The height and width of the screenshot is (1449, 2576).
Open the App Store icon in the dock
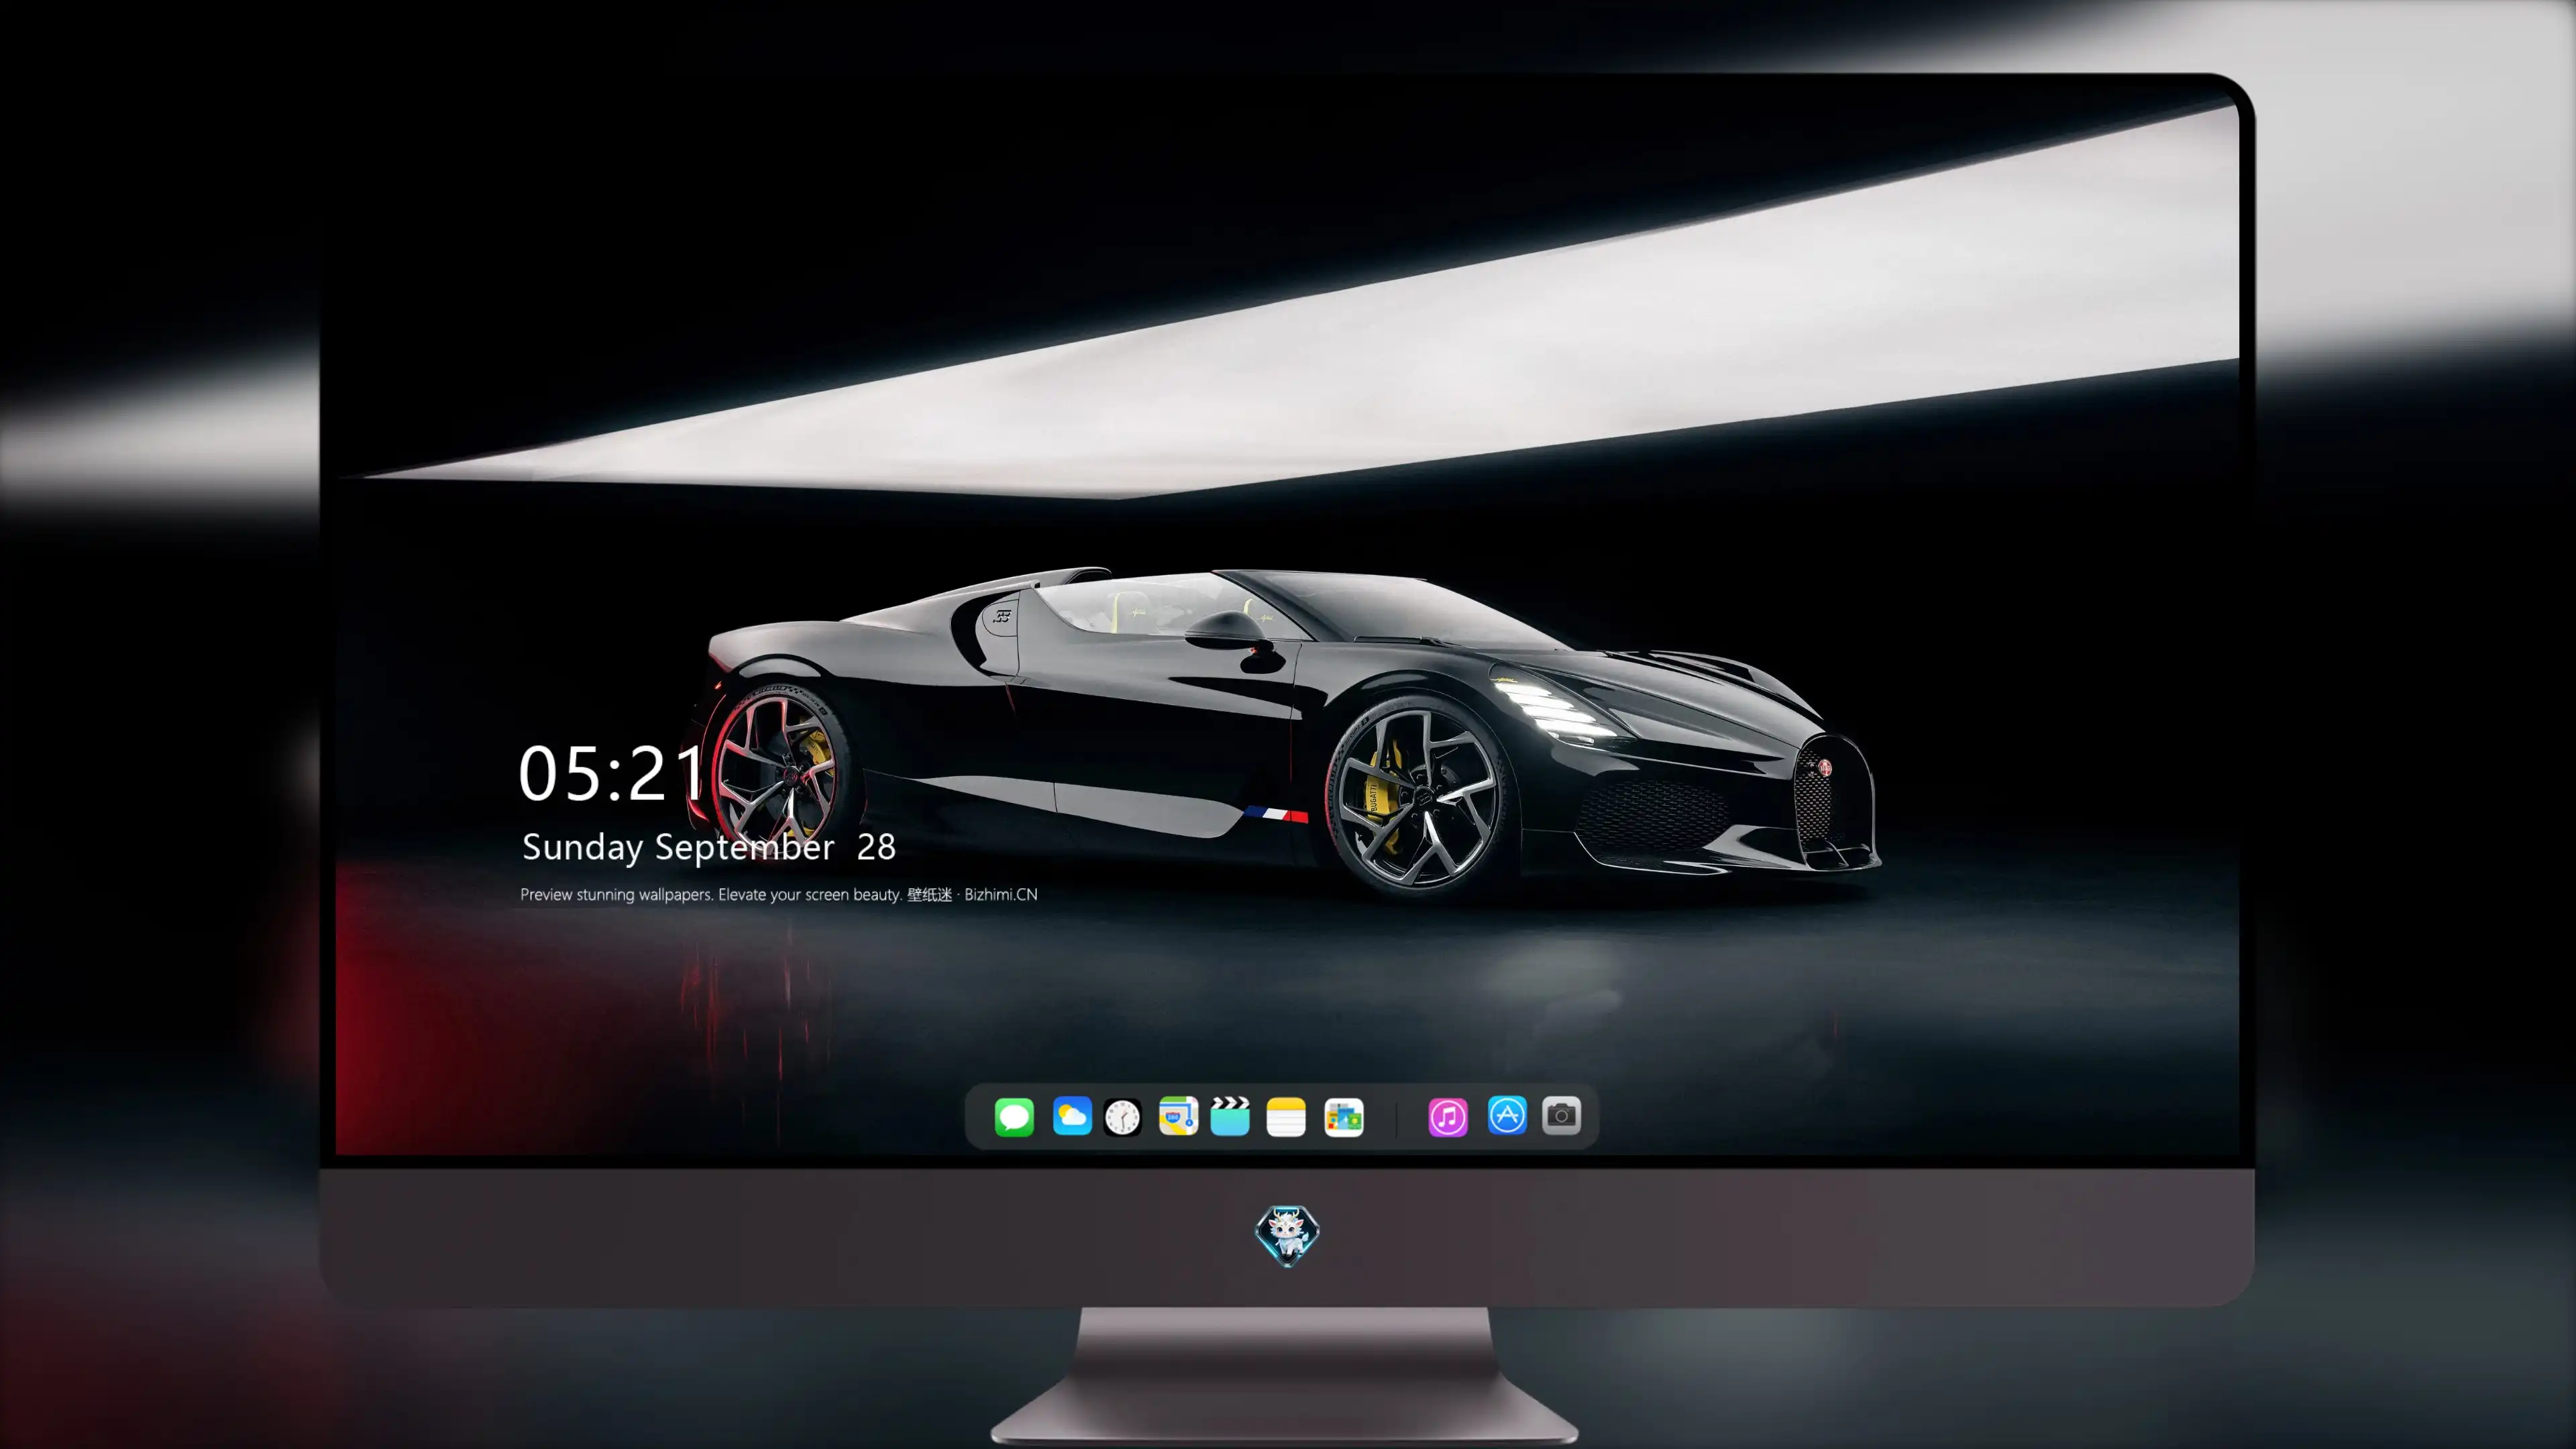[x=1507, y=1115]
